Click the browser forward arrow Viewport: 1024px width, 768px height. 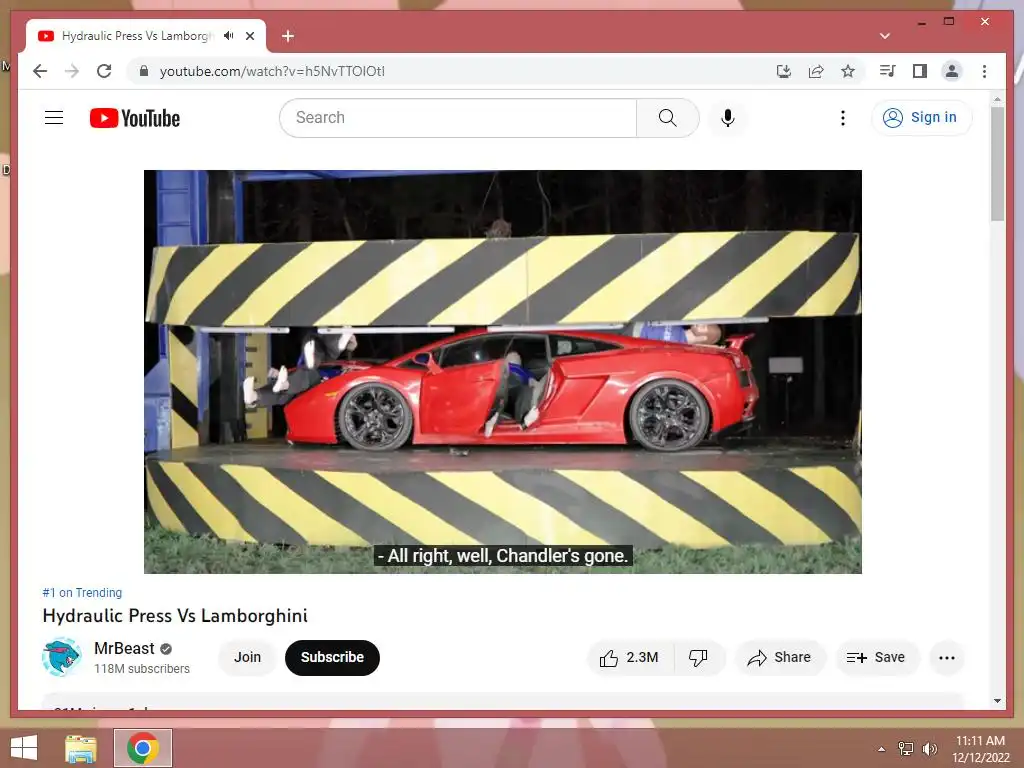[72, 71]
